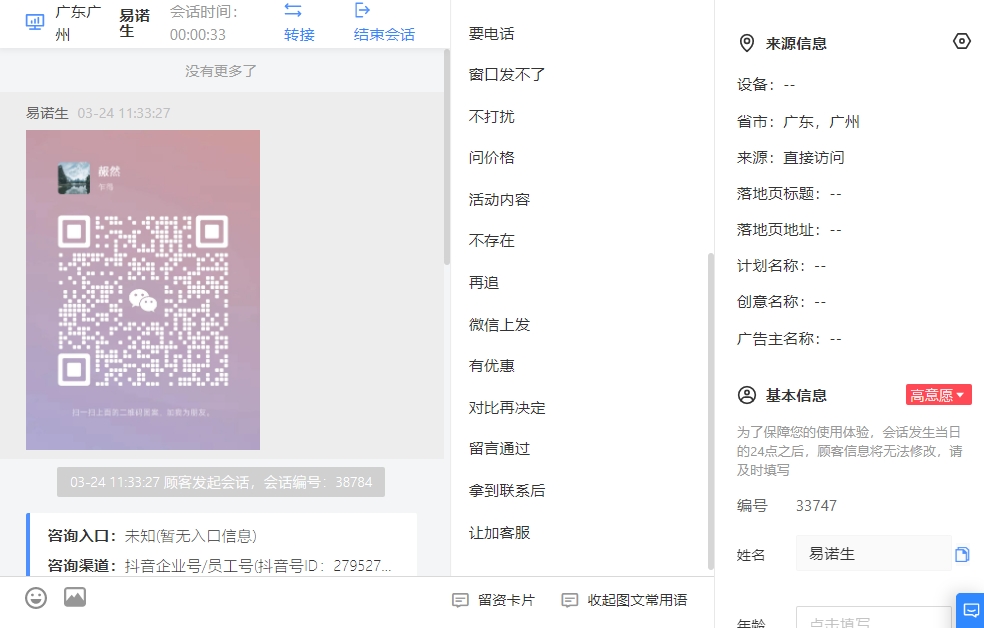Click the 转接 transfer arrows icon
The image size is (984, 628).
(293, 10)
